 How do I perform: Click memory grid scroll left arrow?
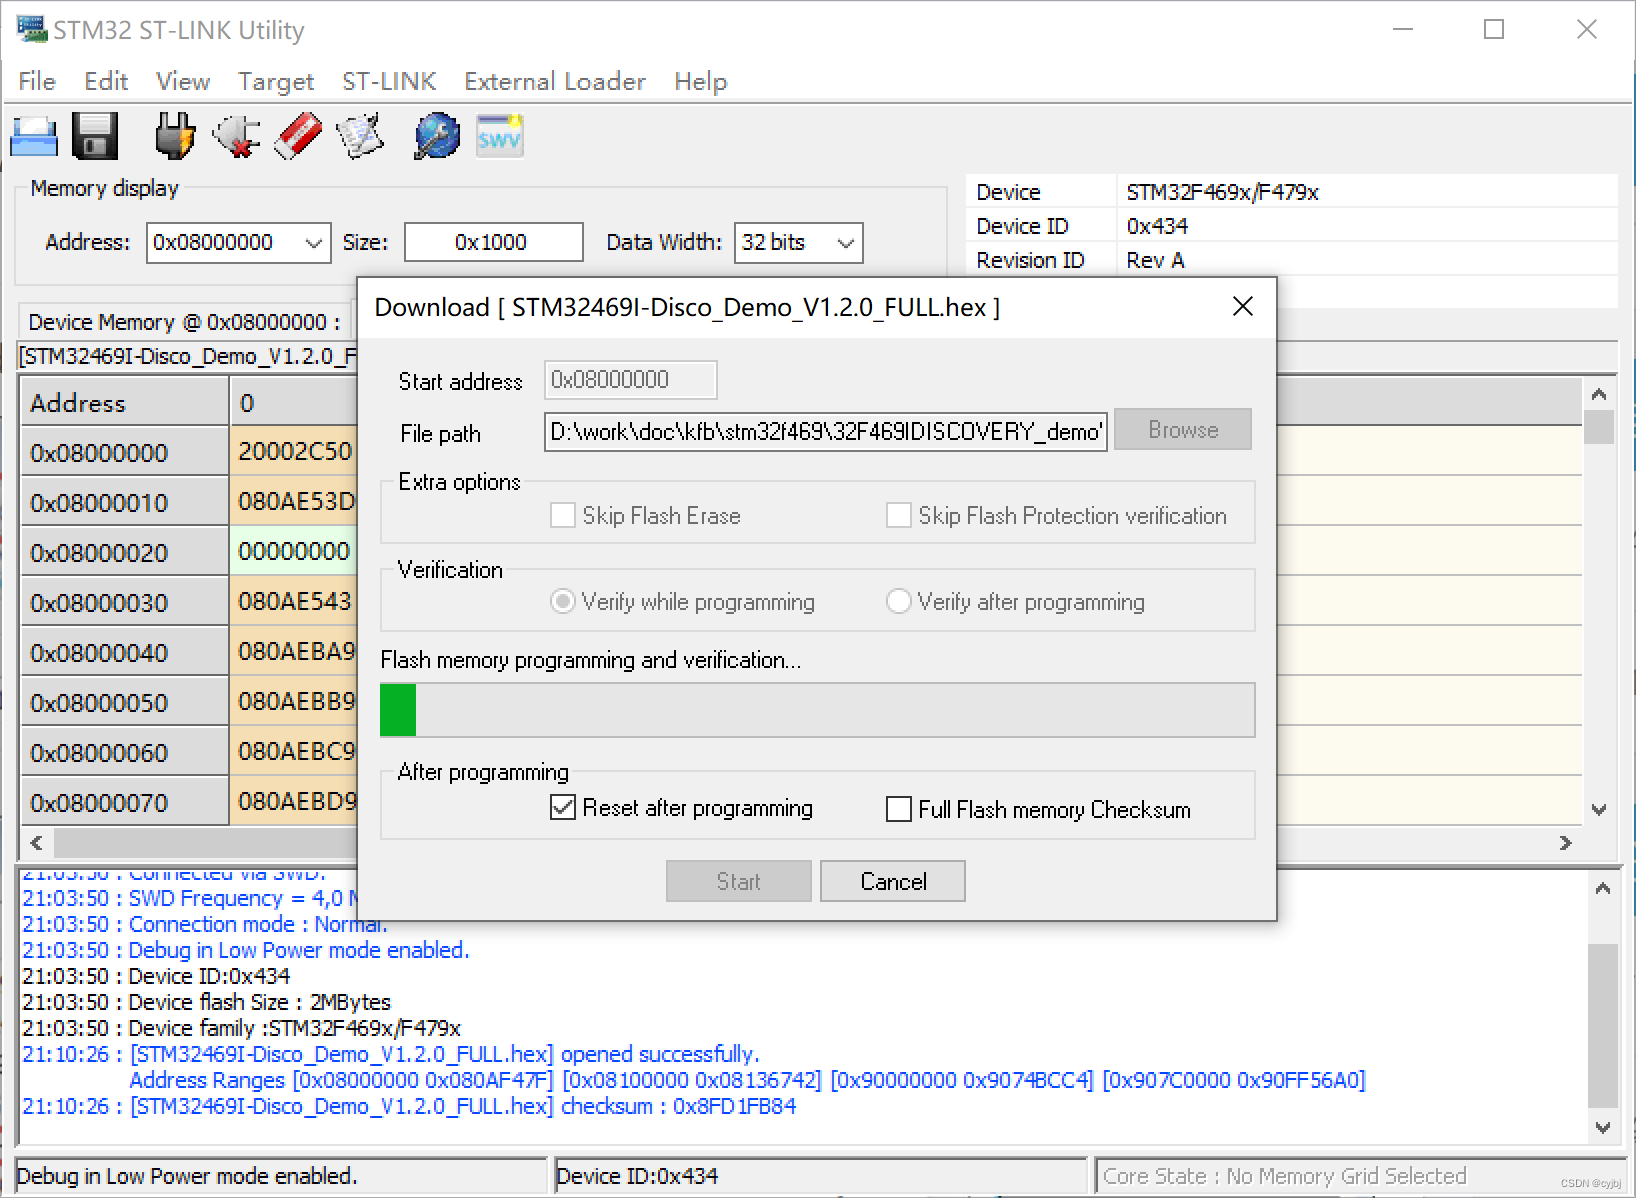37,843
